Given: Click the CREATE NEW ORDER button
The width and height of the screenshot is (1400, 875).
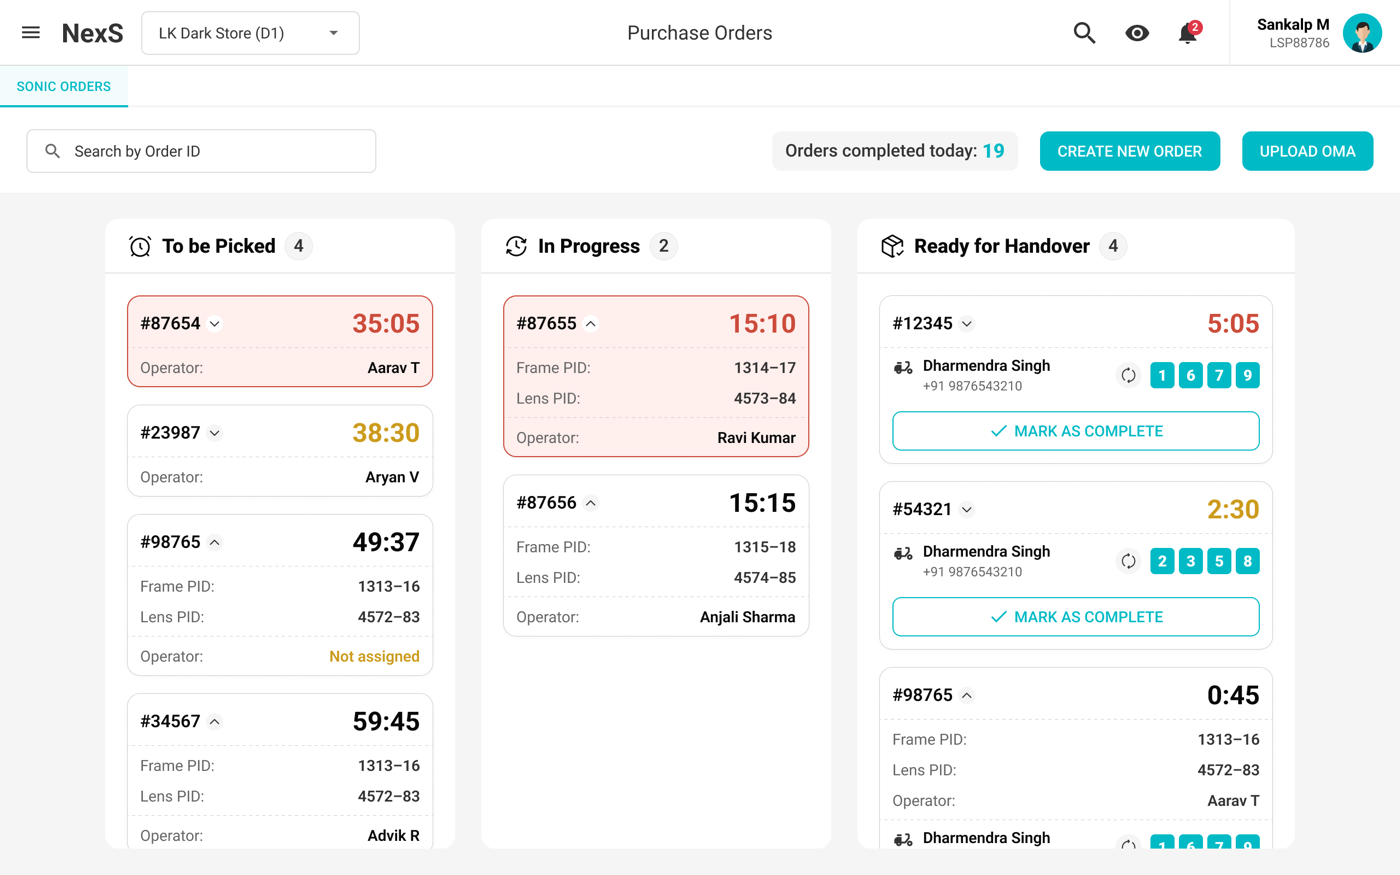Looking at the screenshot, I should click(x=1130, y=151).
